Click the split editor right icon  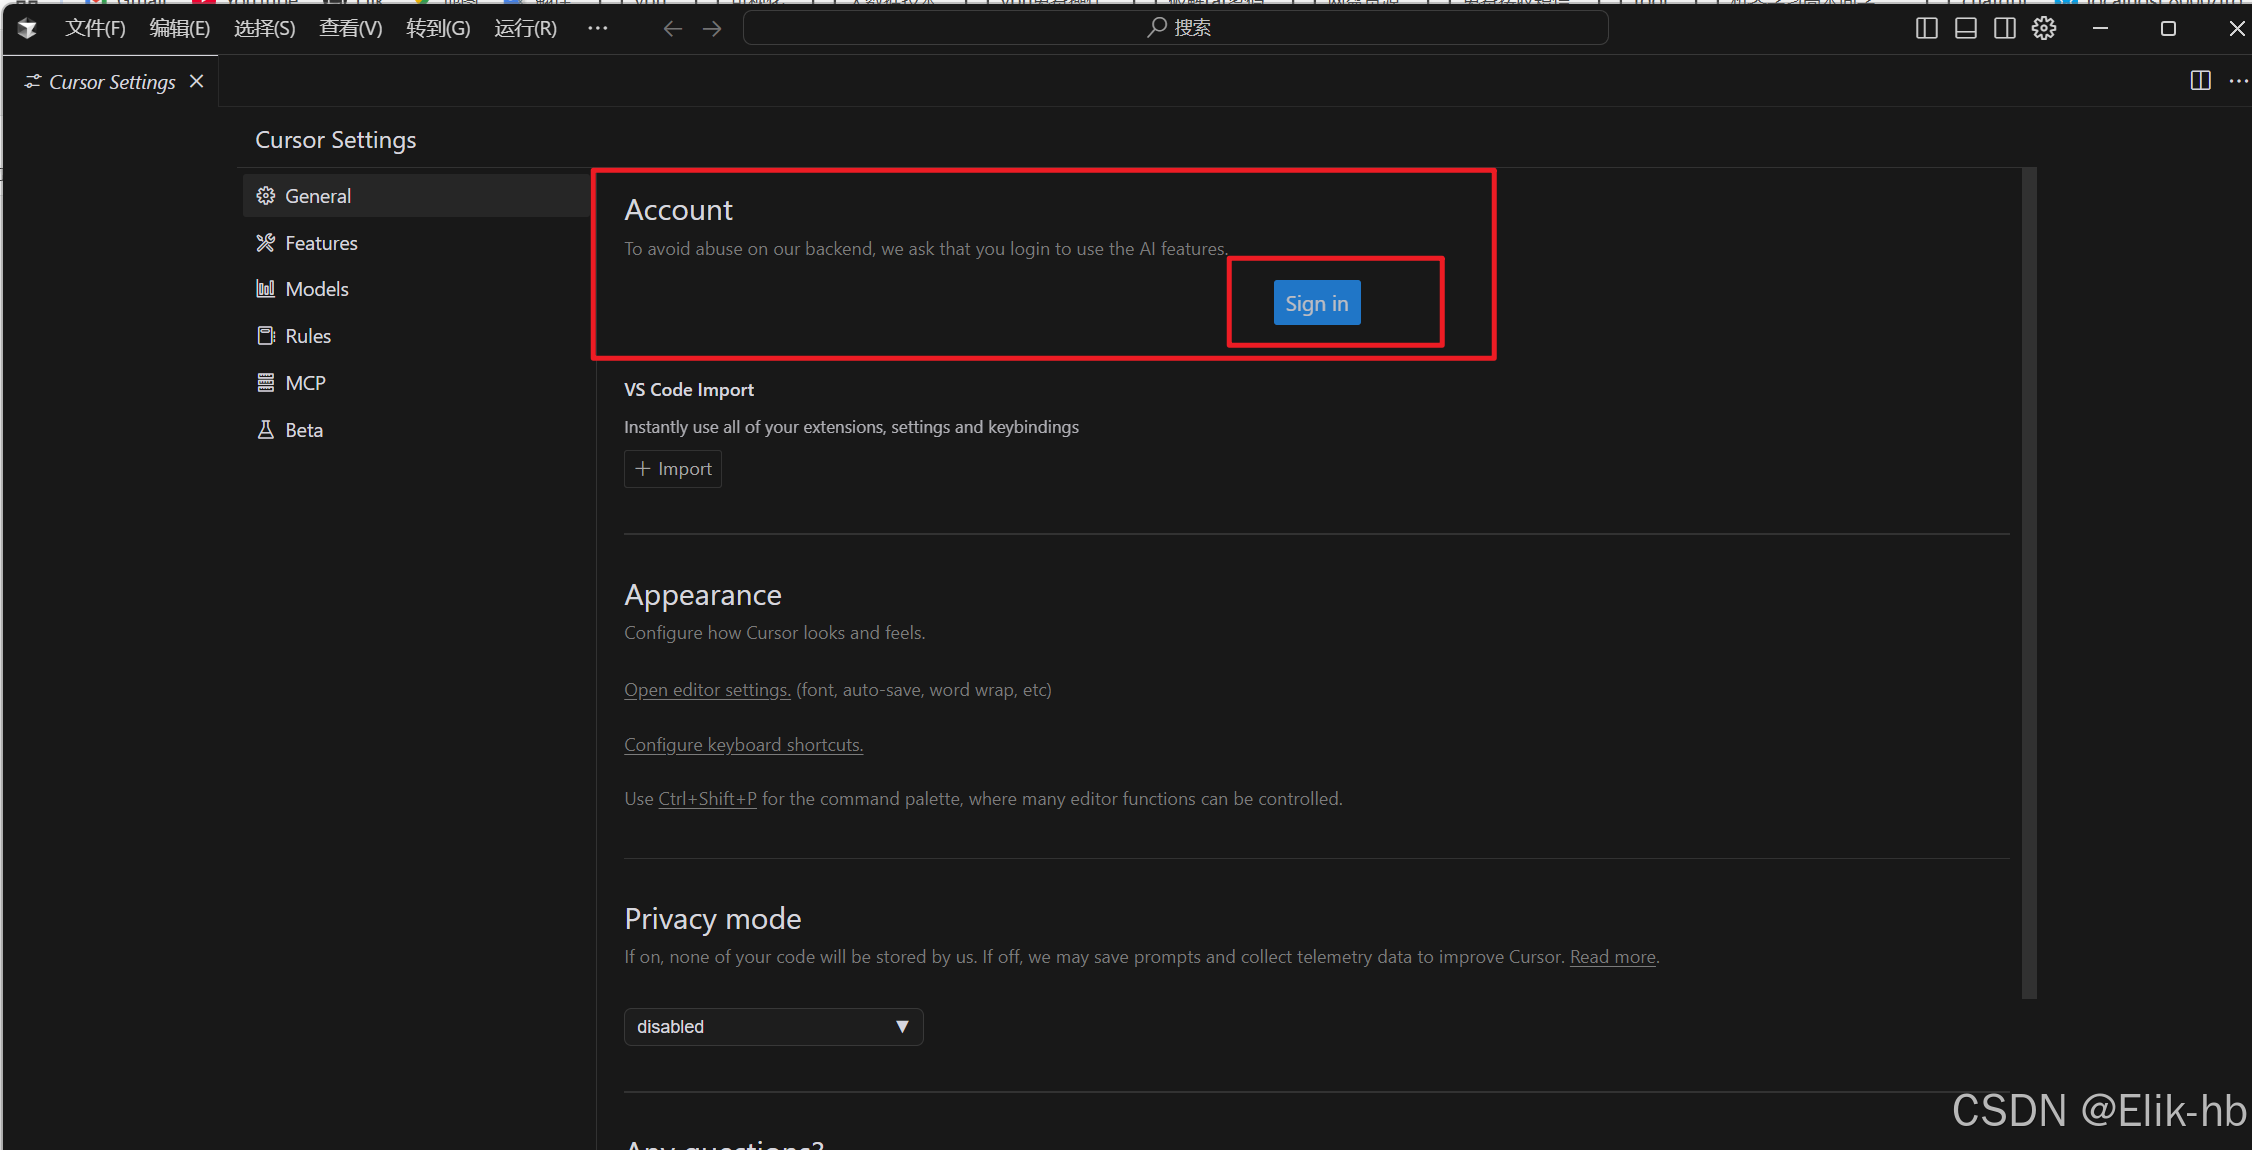point(2200,81)
